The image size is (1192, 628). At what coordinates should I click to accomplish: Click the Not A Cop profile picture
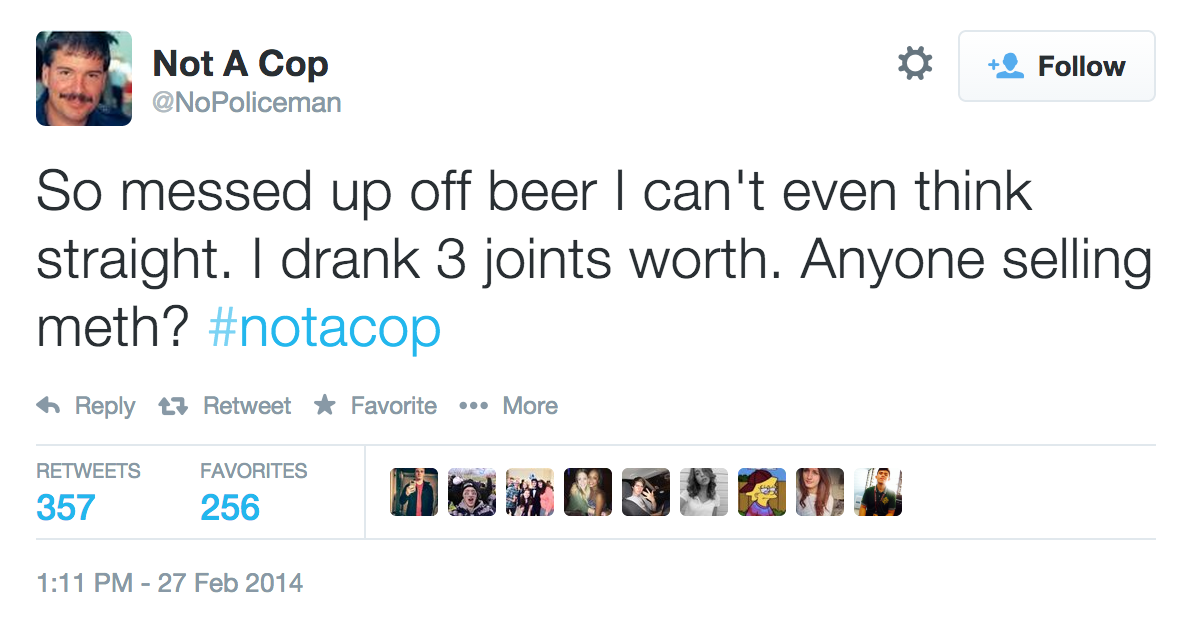pos(84,78)
